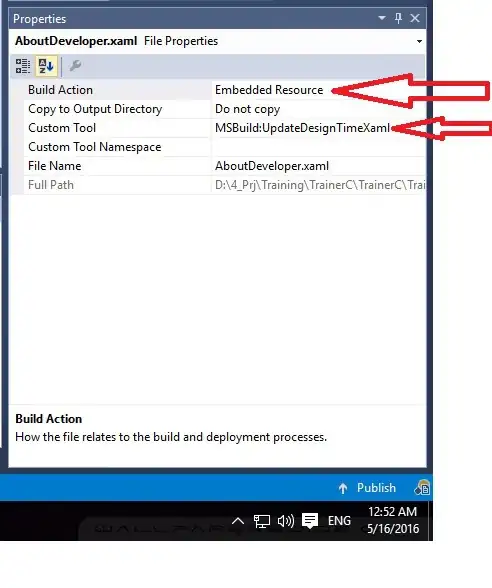Click the Full Path value D:\4_Prj\Training
Screen dimensions: 492x588
(x=320, y=185)
